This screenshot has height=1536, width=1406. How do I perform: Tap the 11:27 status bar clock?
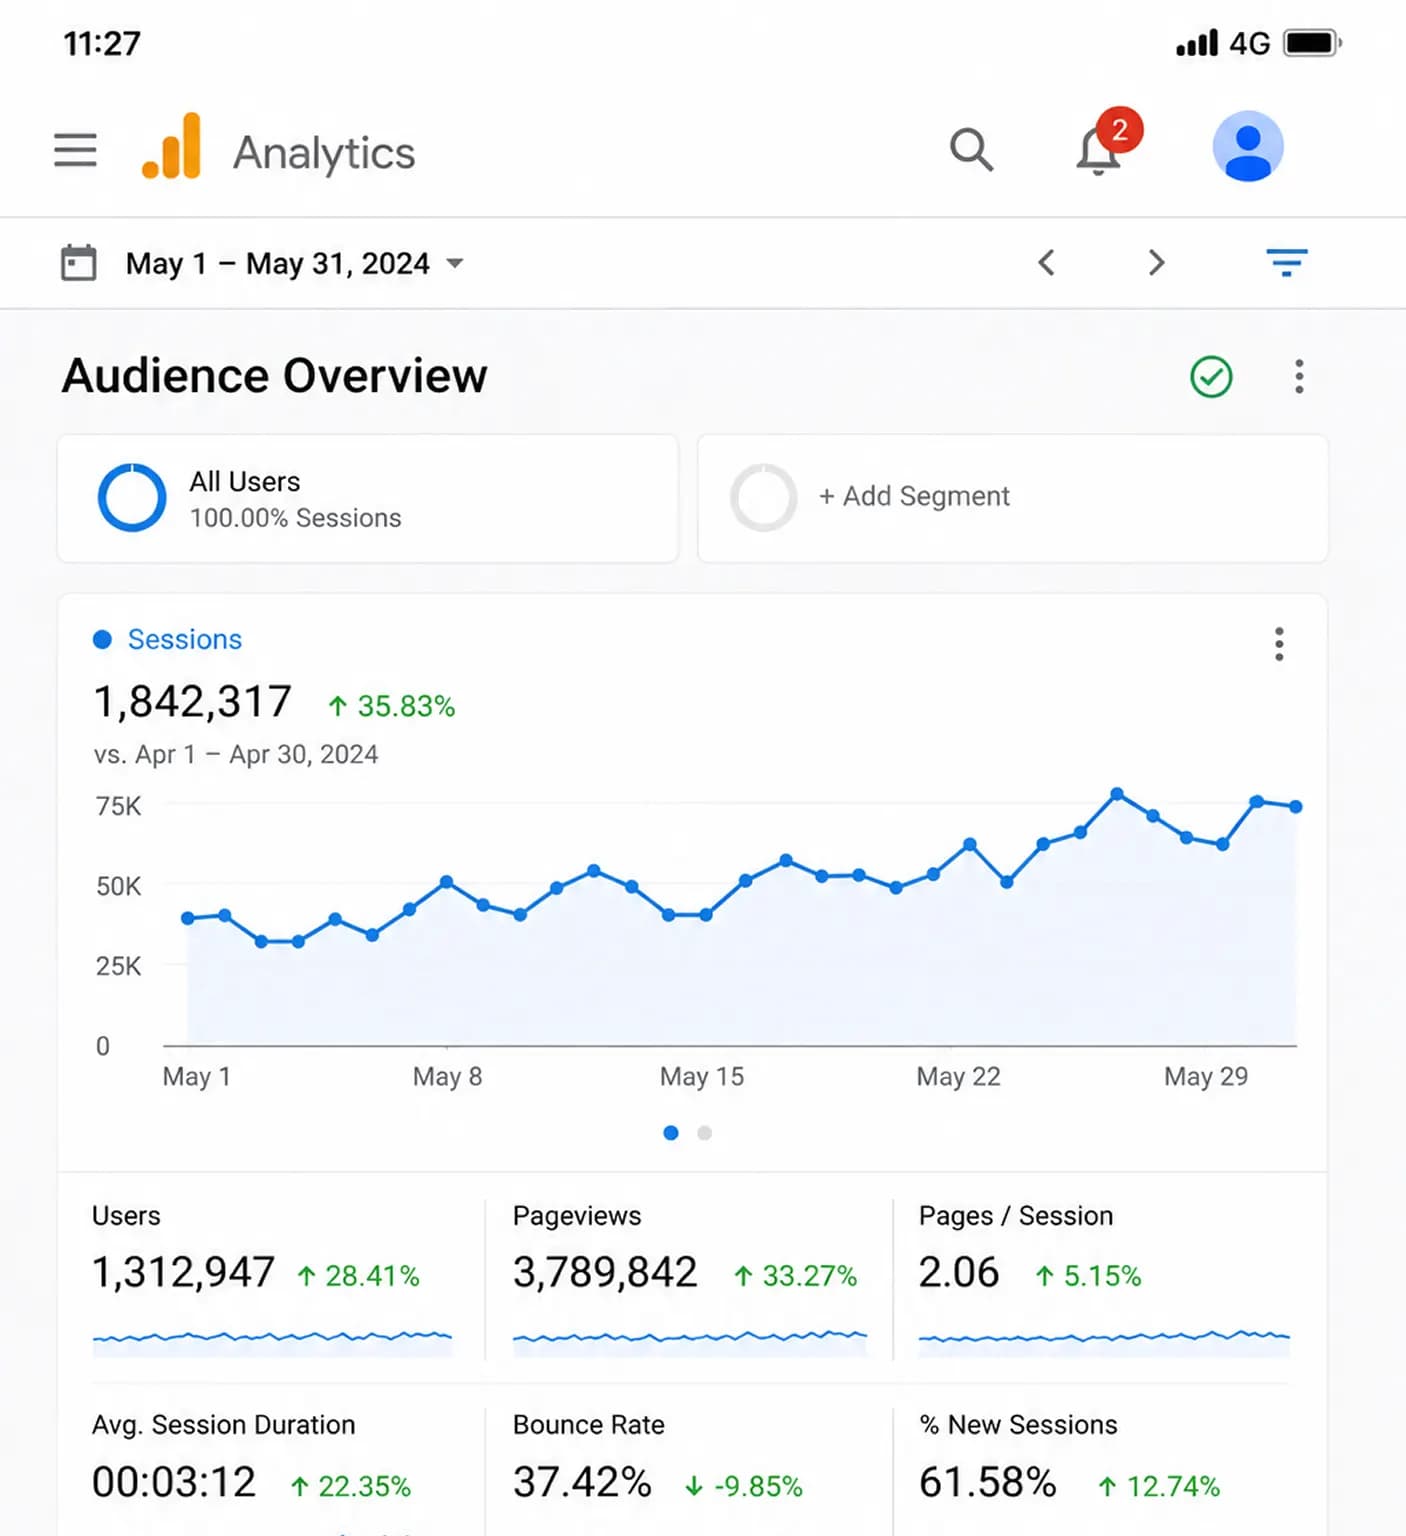[x=102, y=43]
